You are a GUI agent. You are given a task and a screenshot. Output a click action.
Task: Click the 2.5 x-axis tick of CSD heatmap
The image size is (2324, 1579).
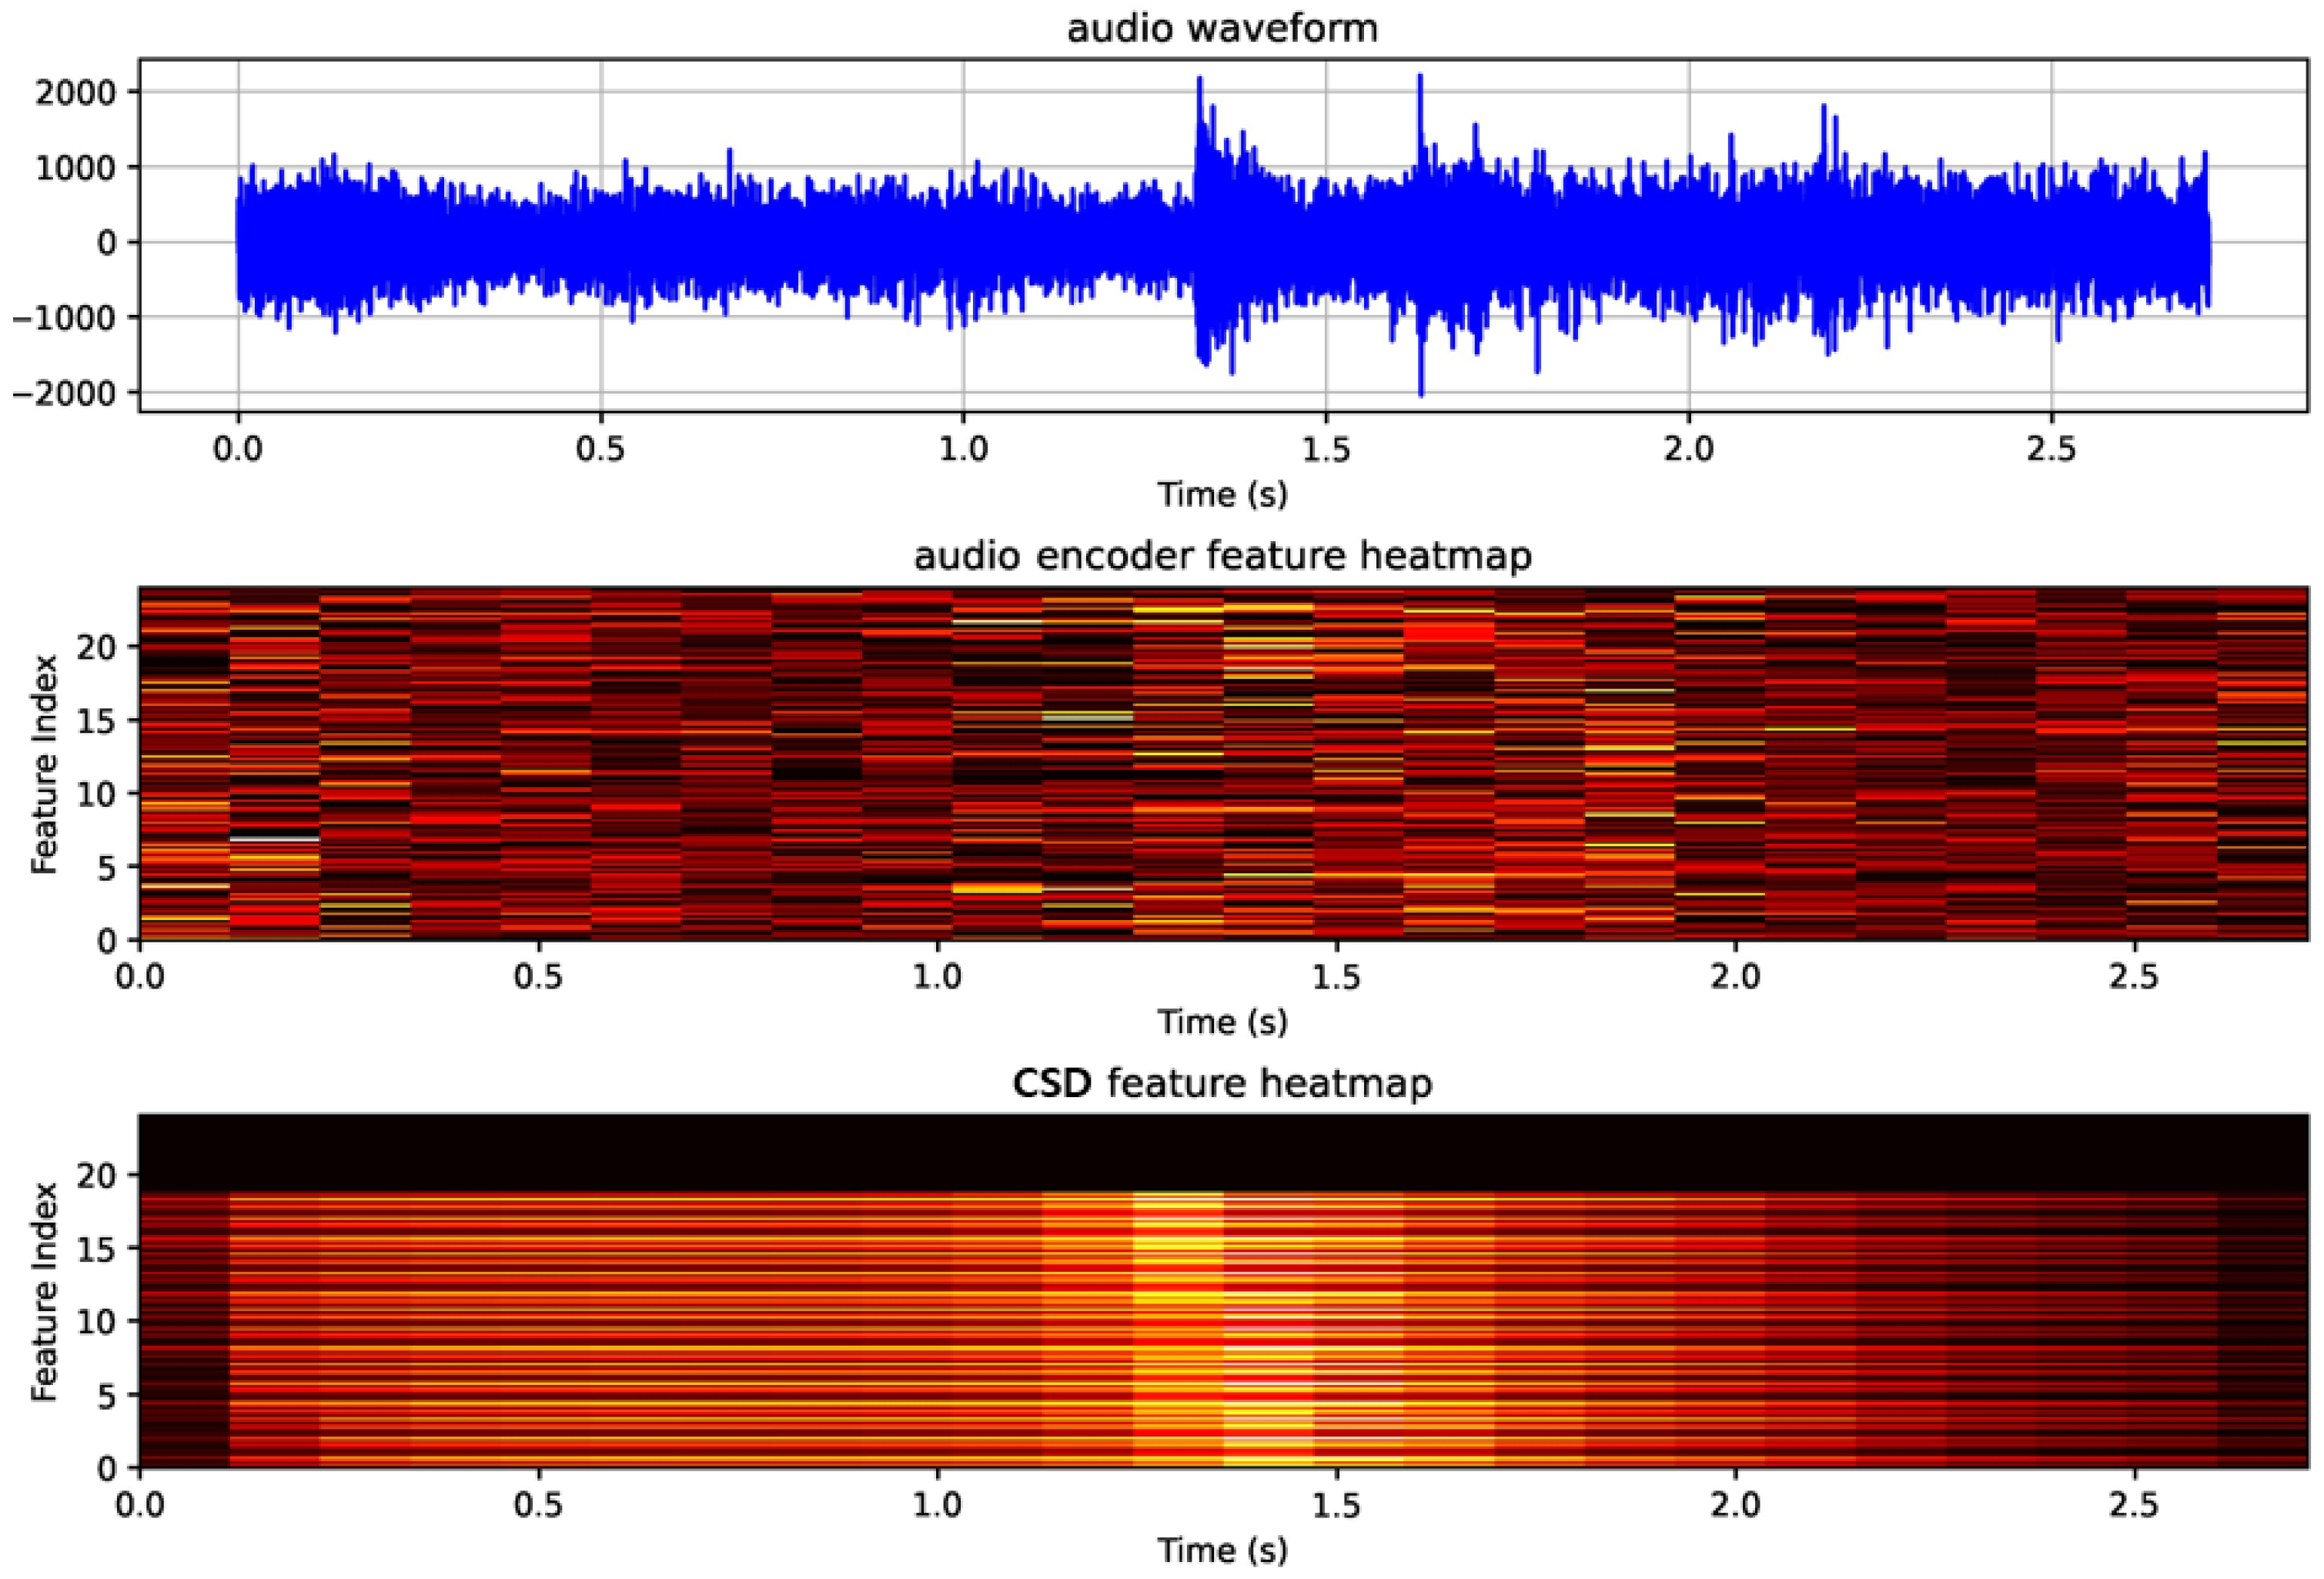pyautogui.click(x=2134, y=1504)
